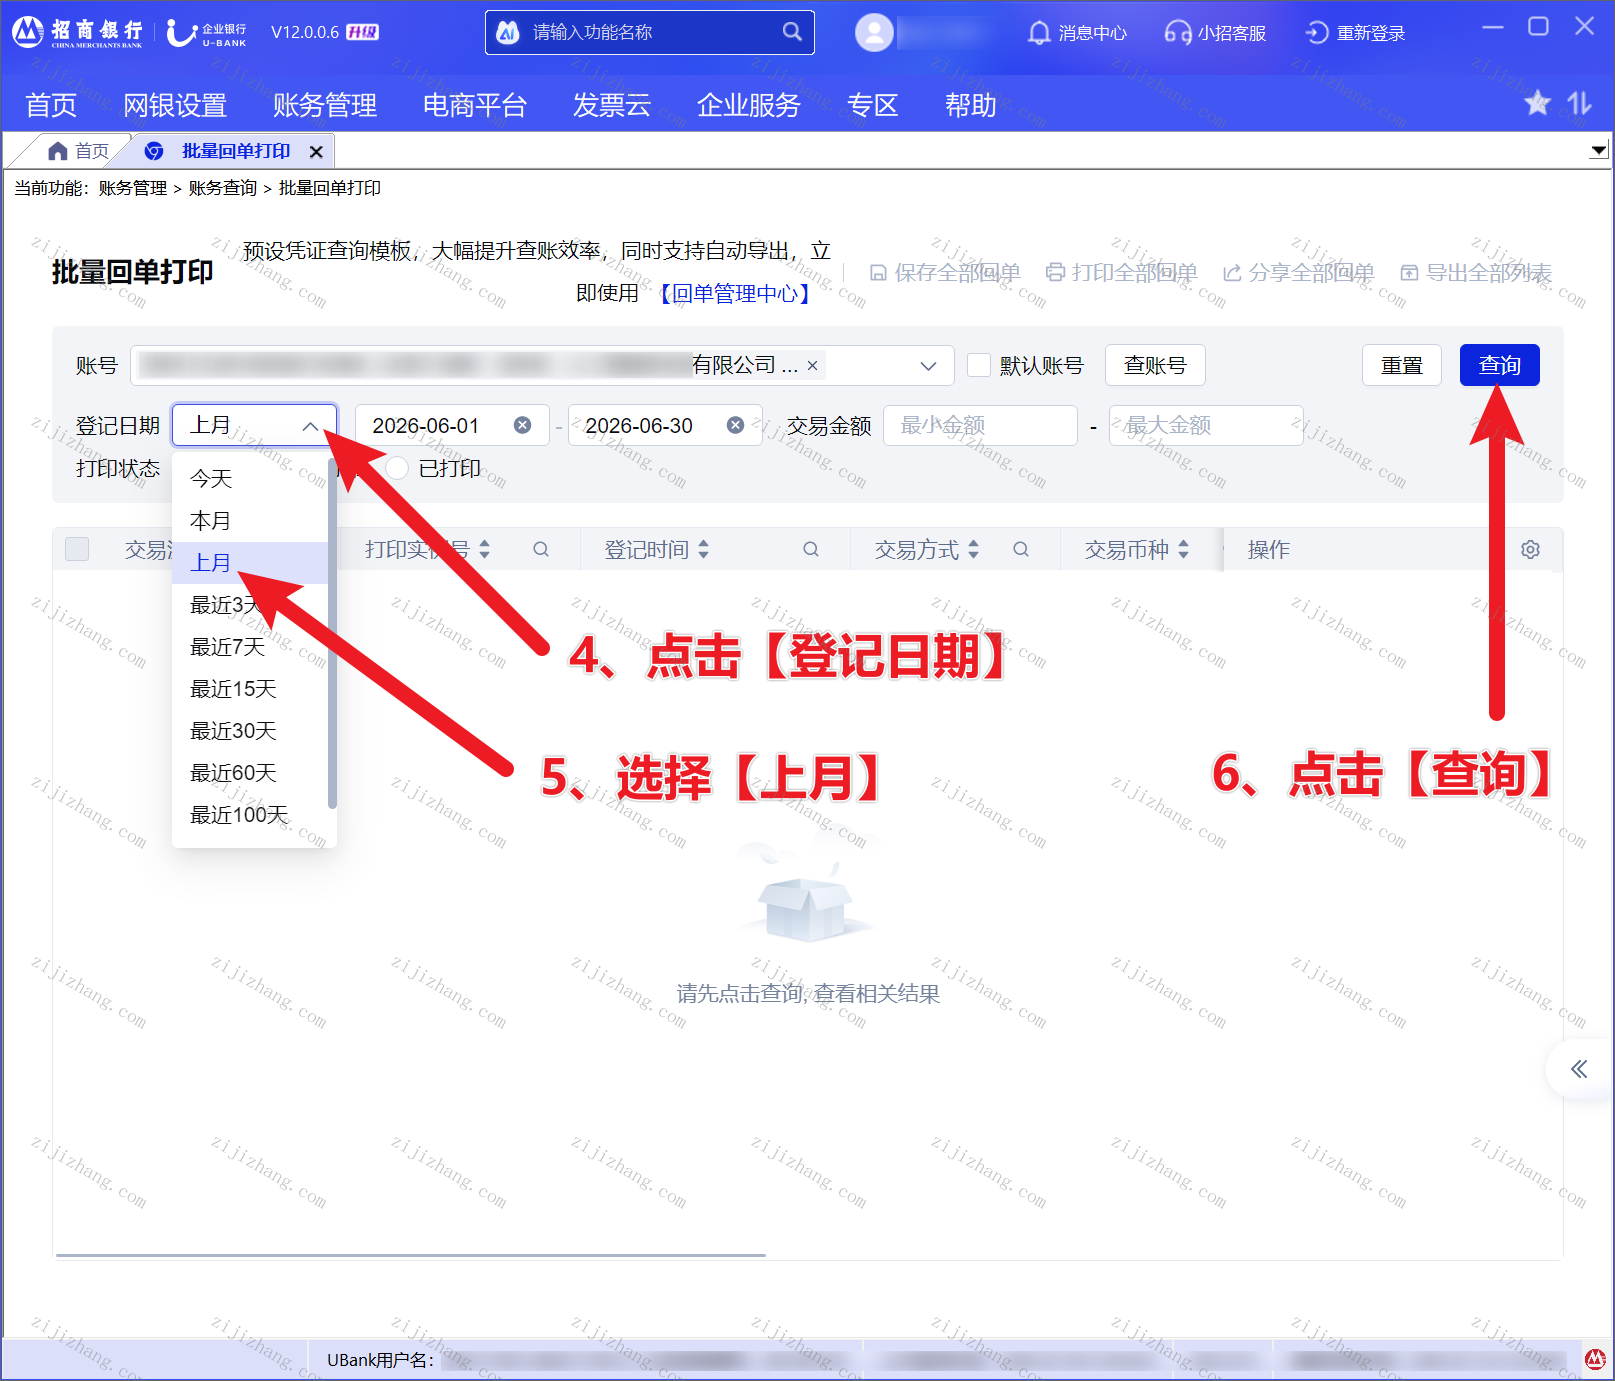Clear the end date 2026-06-30
The height and width of the screenshot is (1381, 1615).
pyautogui.click(x=735, y=425)
